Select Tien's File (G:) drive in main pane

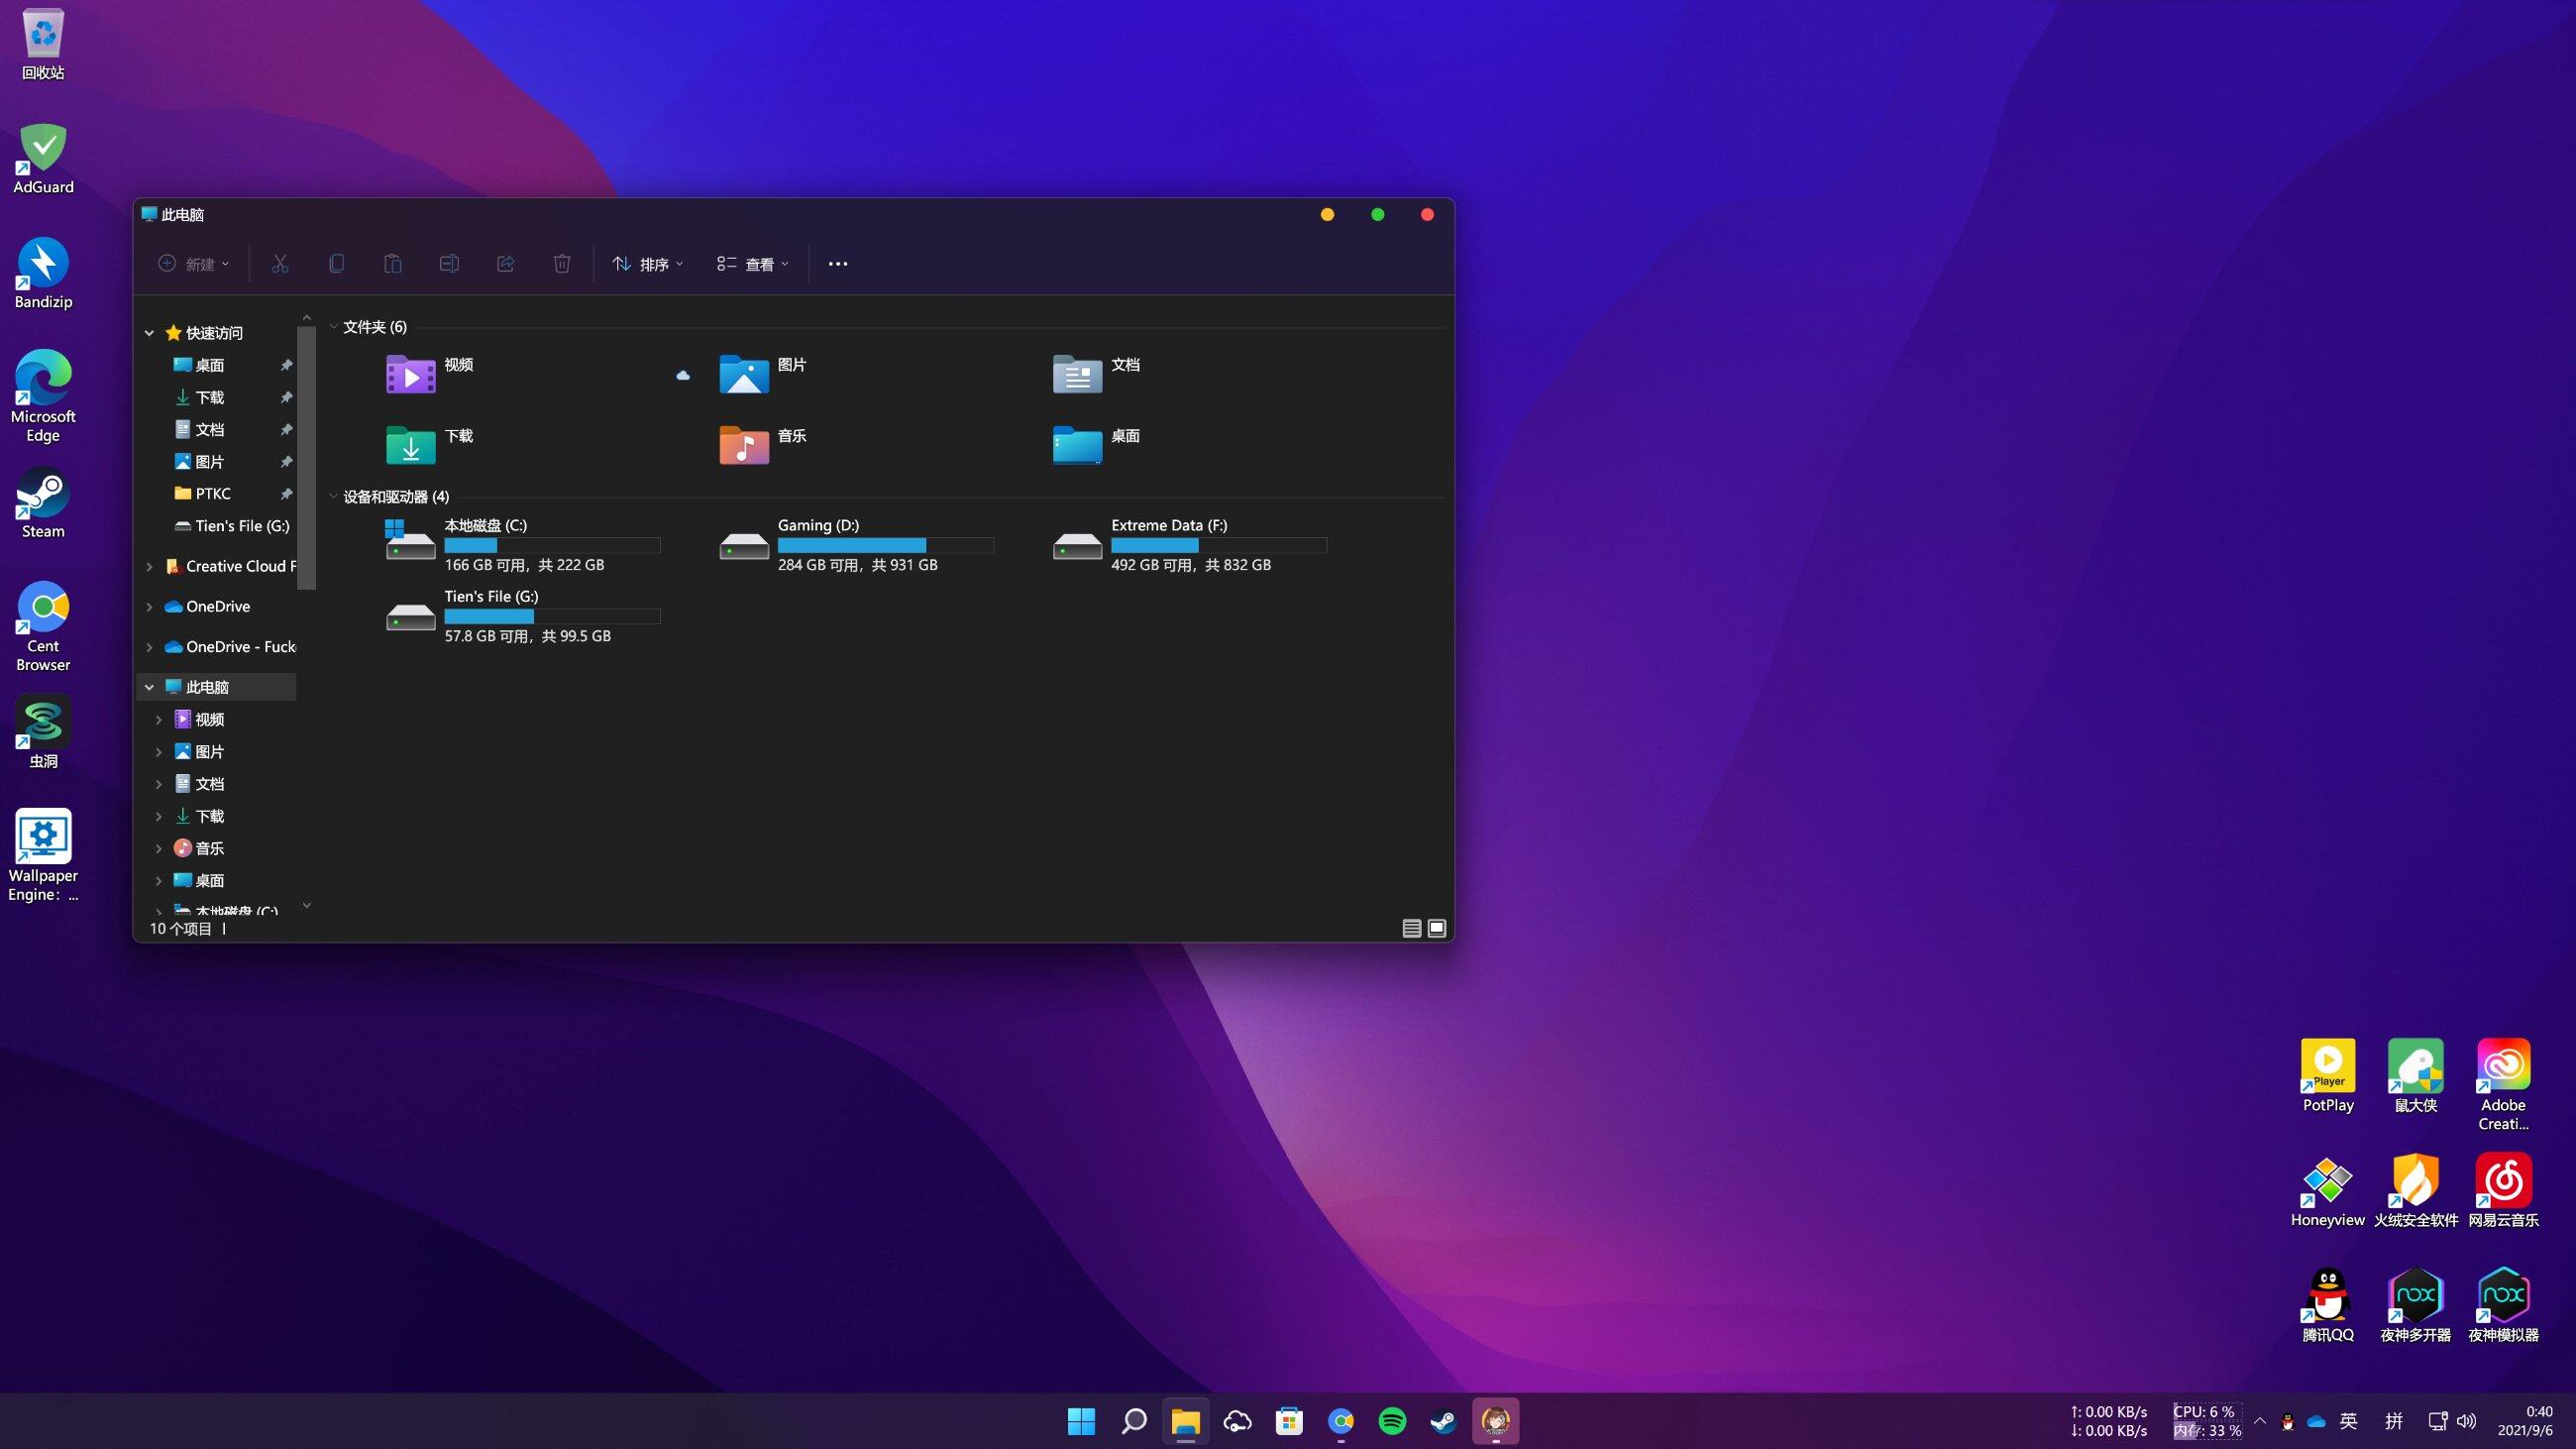[x=523, y=615]
